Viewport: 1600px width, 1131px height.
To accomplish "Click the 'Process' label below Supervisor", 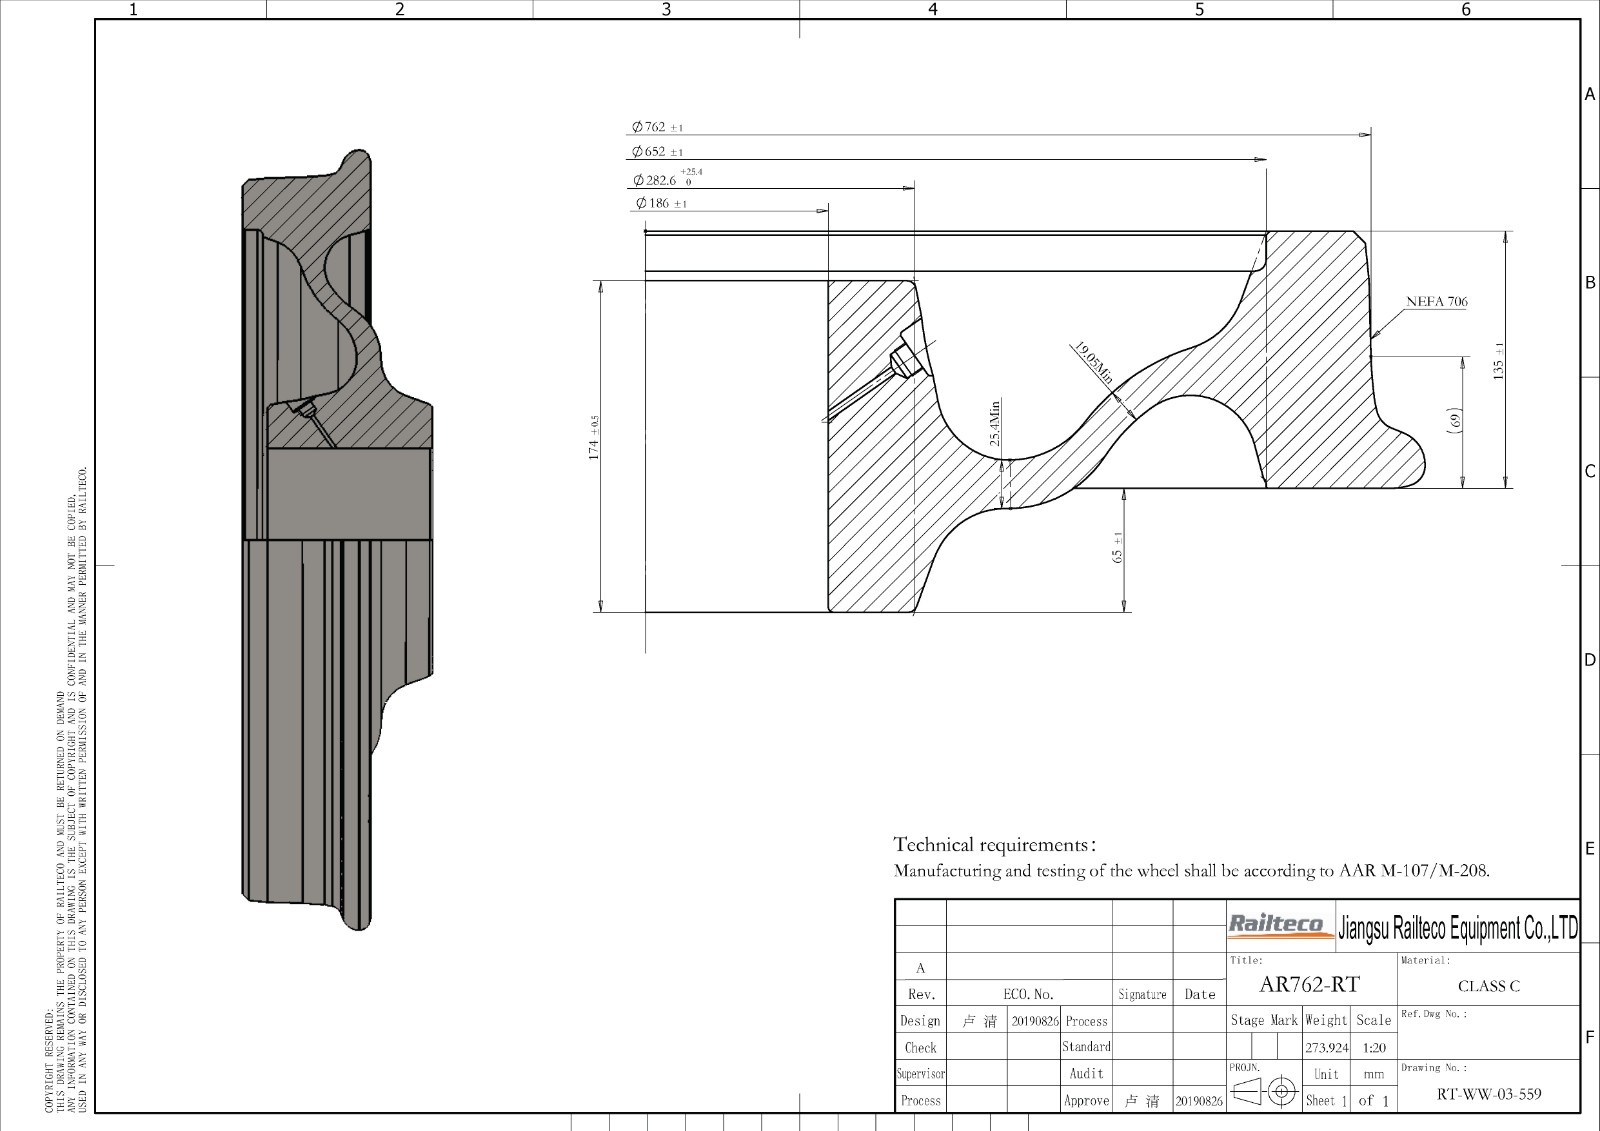I will 921,1101.
